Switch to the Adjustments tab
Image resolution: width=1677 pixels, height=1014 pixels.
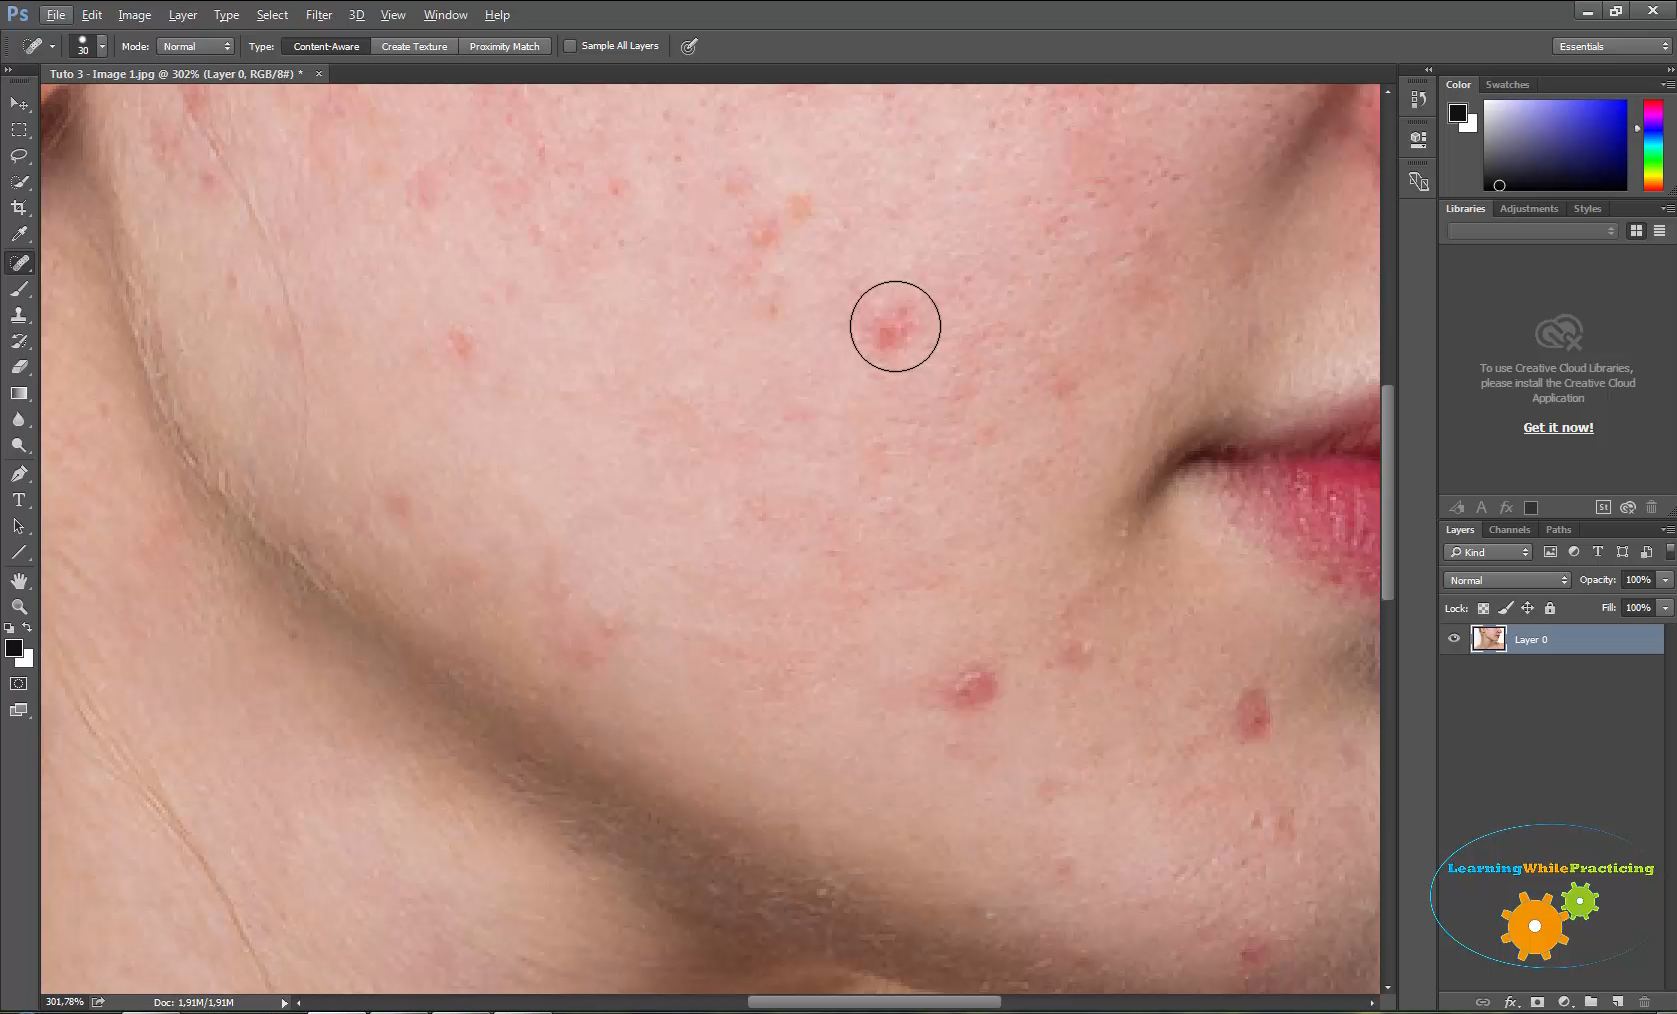coord(1528,209)
